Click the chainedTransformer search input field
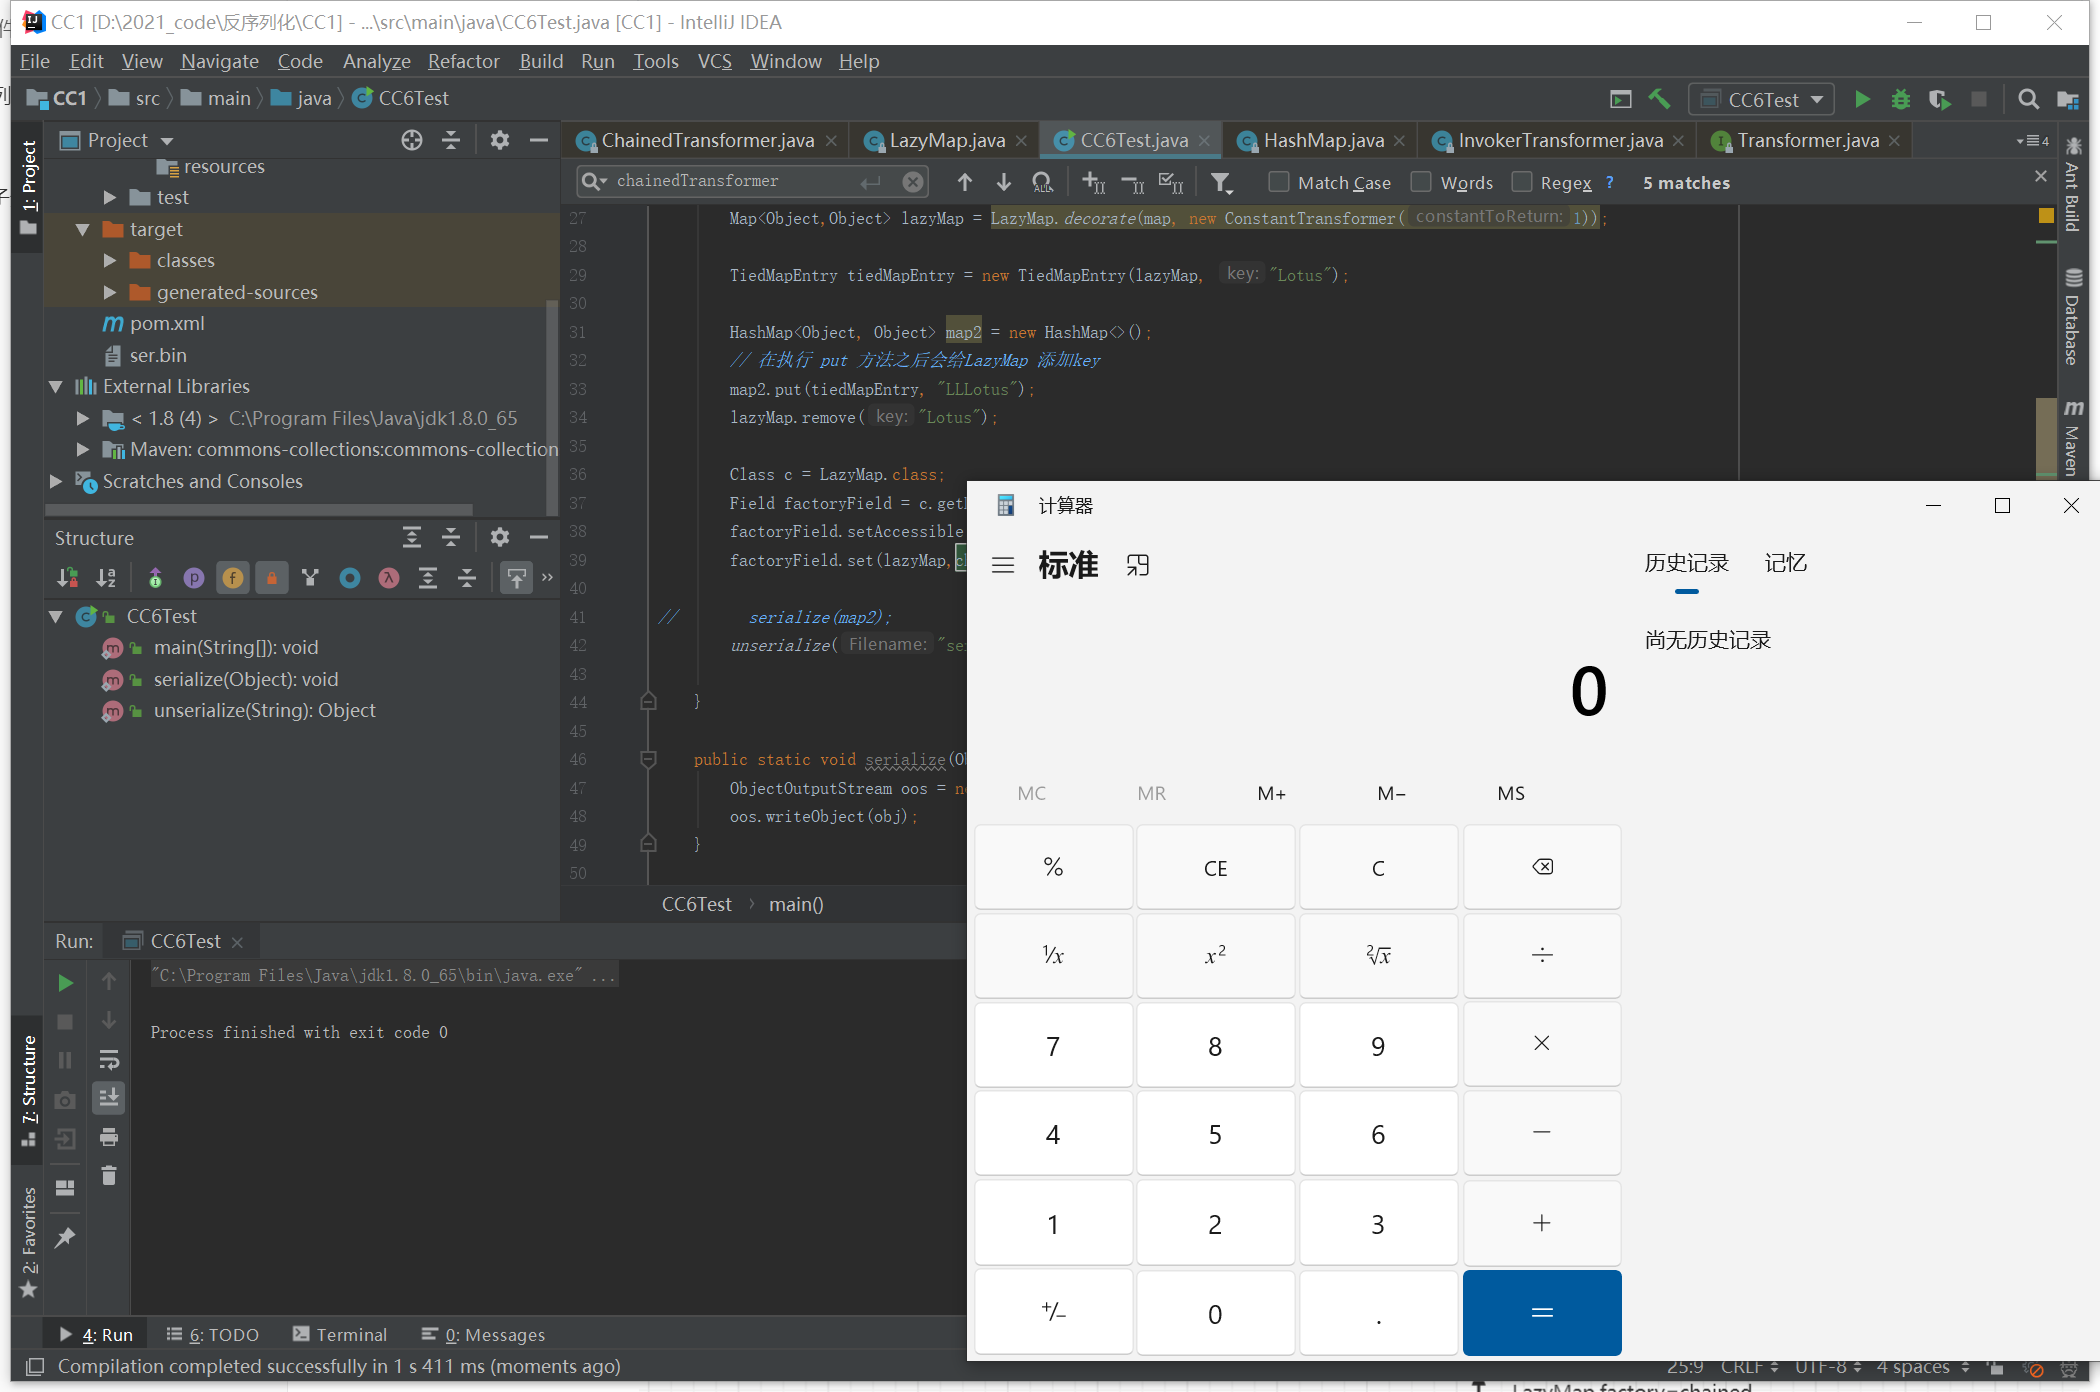Viewport: 2100px width, 1392px height. coord(730,181)
